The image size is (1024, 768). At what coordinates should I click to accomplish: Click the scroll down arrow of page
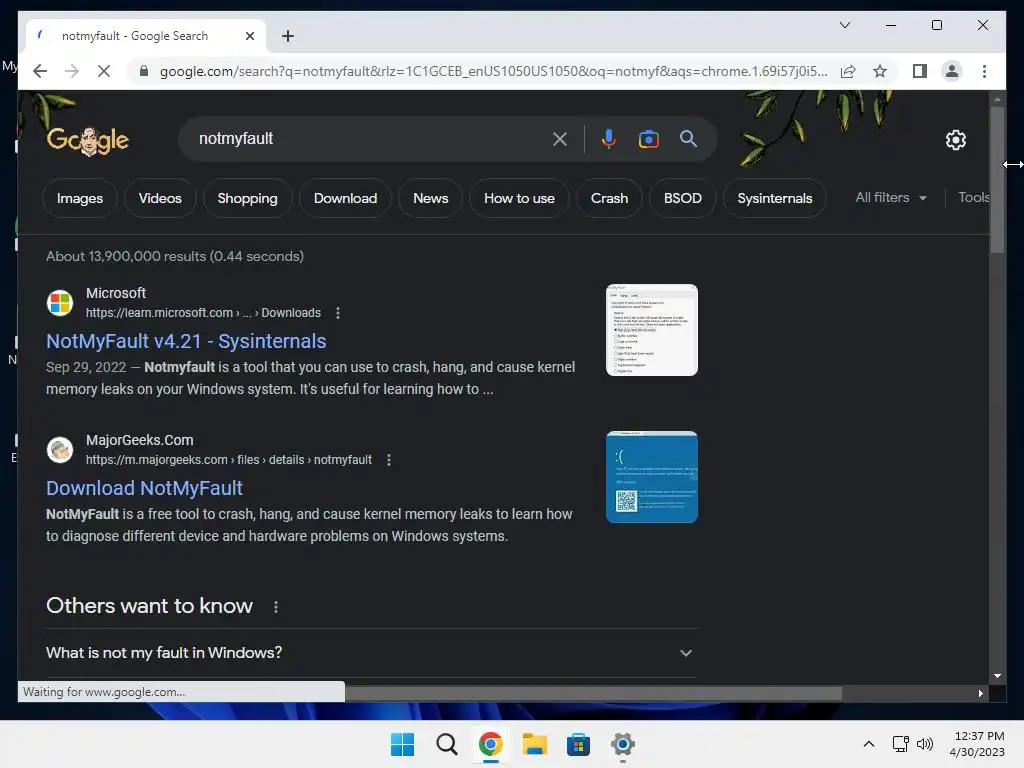click(x=997, y=676)
